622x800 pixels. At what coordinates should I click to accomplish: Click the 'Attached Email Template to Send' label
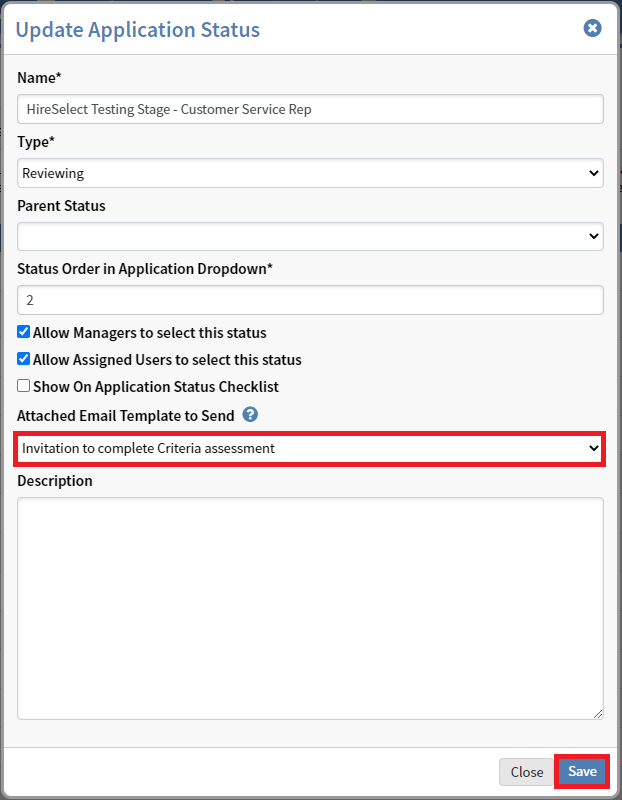tap(126, 415)
